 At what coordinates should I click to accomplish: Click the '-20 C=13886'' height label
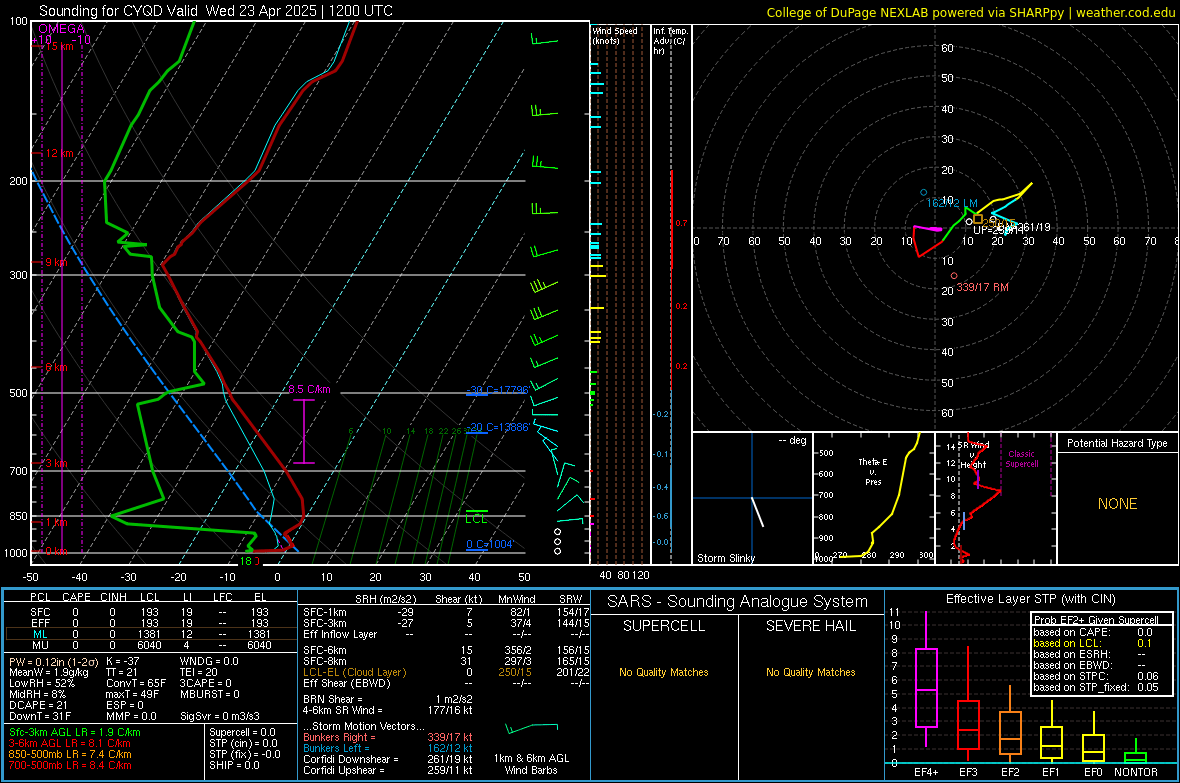click(498, 427)
